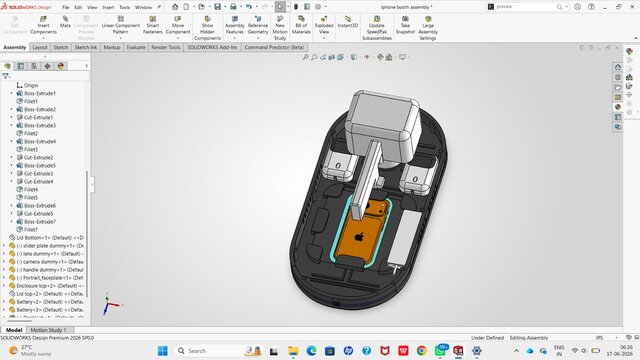
Task: Switch to Command Predictor (Beta) tab
Action: coord(274,47)
